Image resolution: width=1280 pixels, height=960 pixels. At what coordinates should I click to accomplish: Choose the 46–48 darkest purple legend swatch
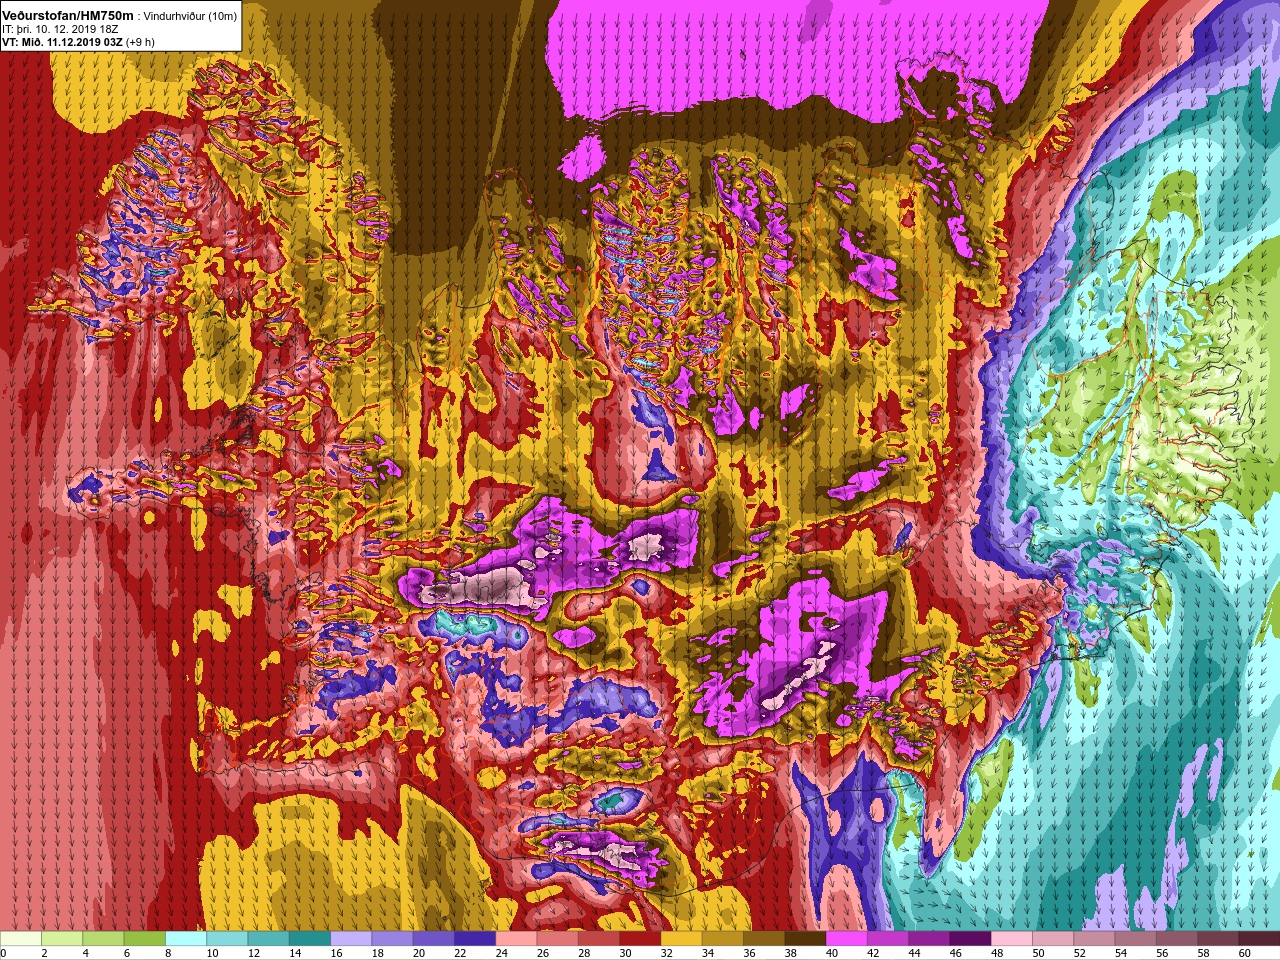[x=970, y=939]
